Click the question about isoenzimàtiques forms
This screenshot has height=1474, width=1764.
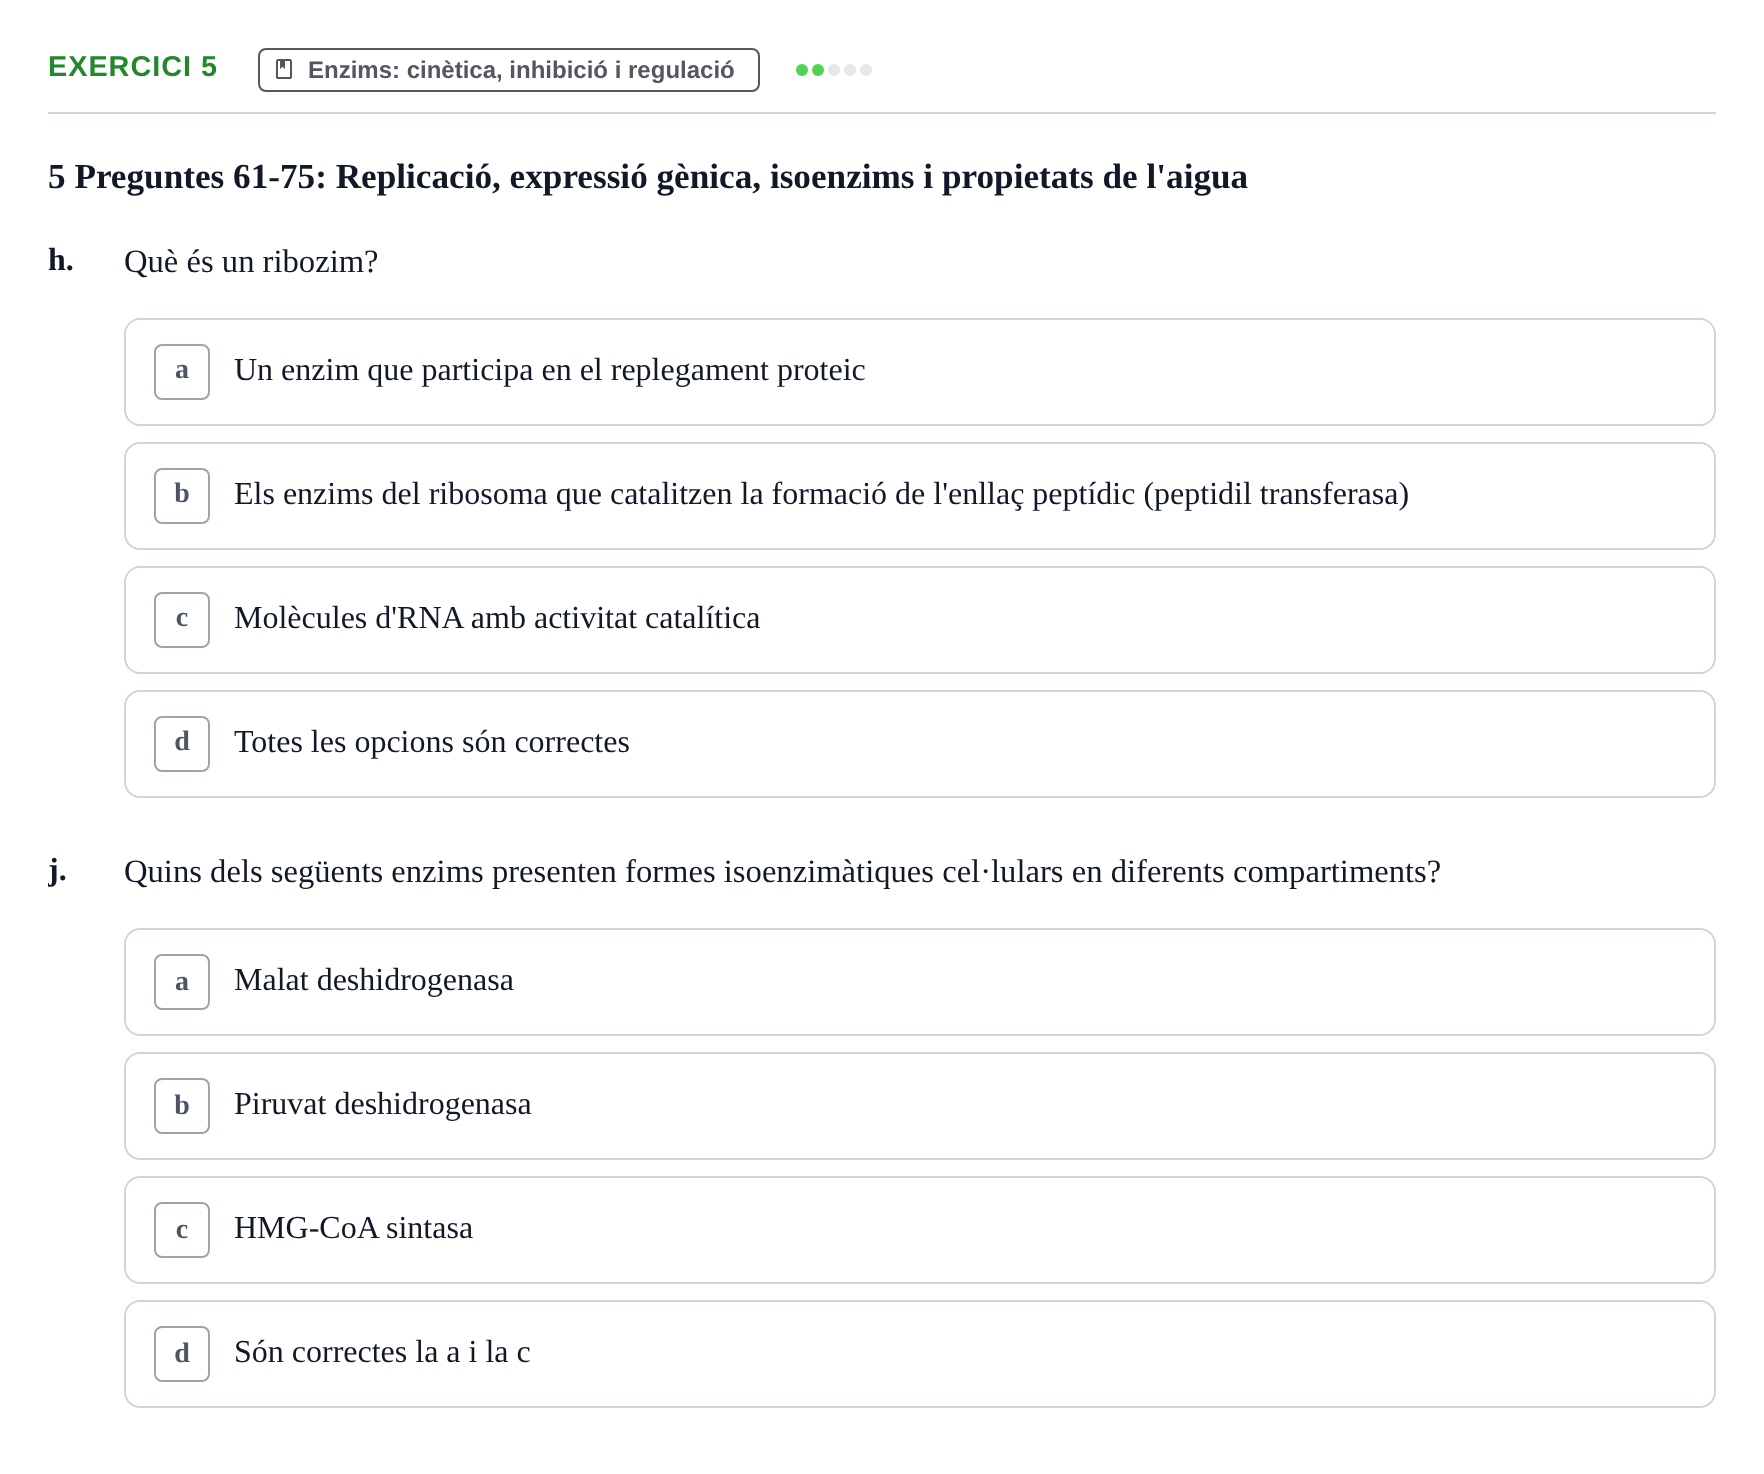(782, 872)
